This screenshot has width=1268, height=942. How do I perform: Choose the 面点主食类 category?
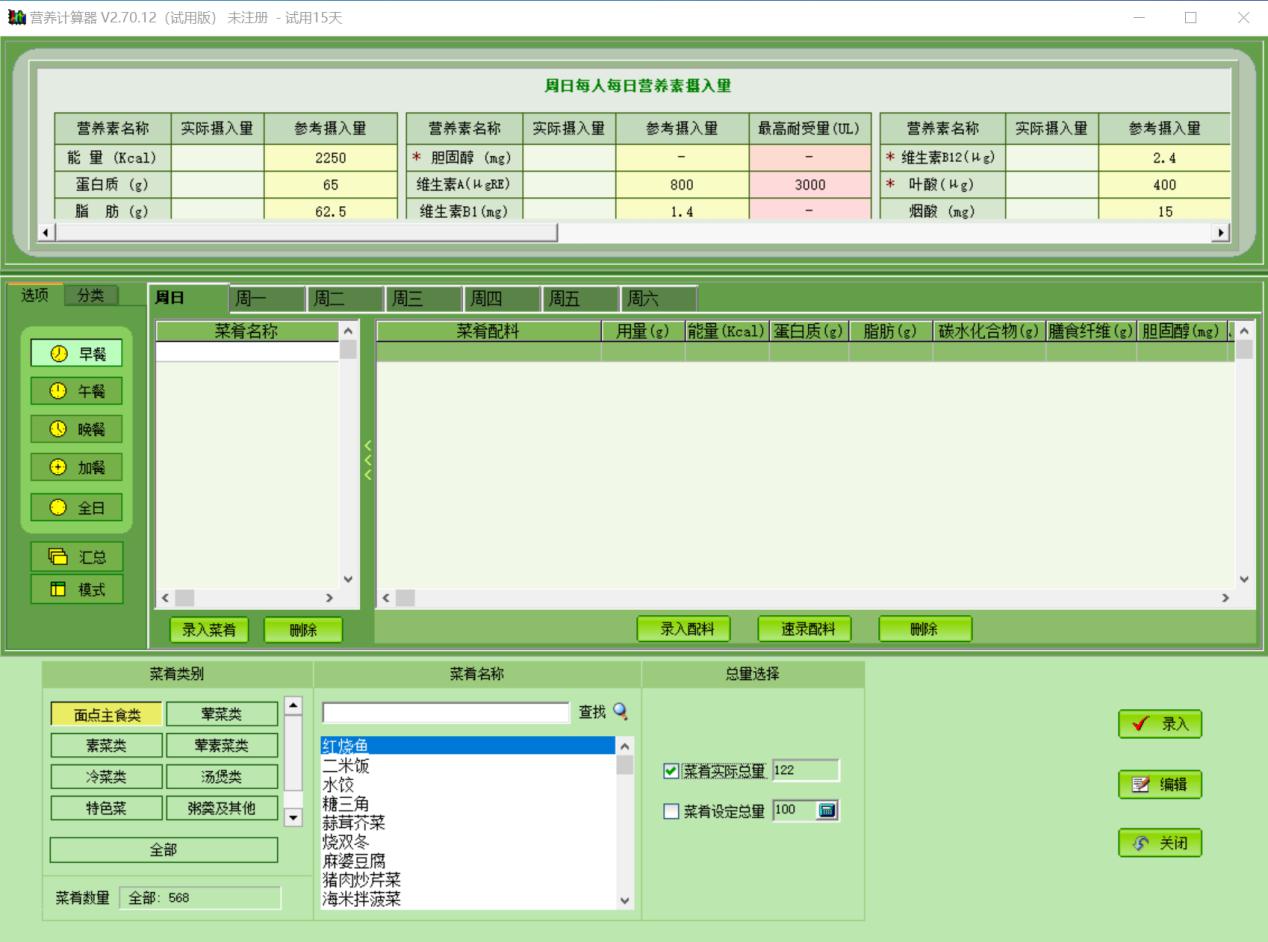106,714
